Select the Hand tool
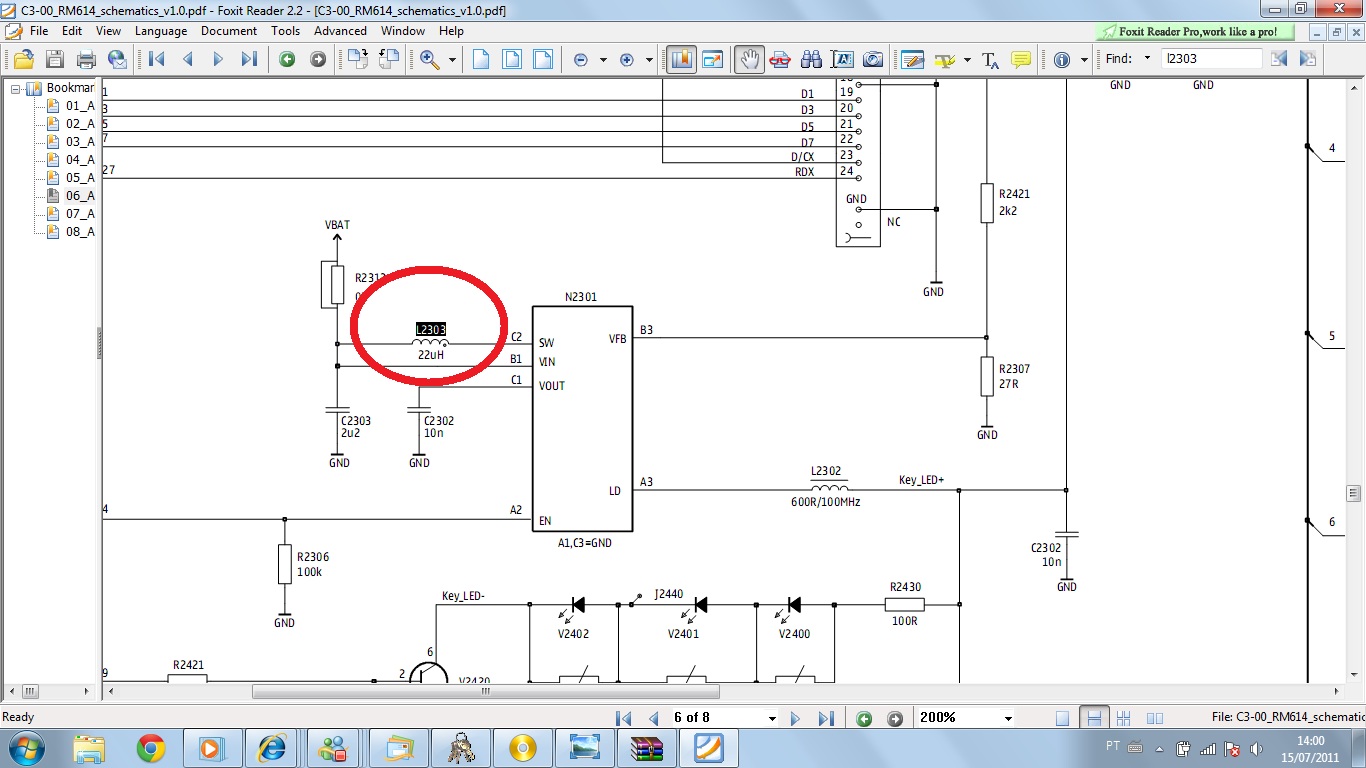This screenshot has width=1366, height=768. pyautogui.click(x=749, y=59)
